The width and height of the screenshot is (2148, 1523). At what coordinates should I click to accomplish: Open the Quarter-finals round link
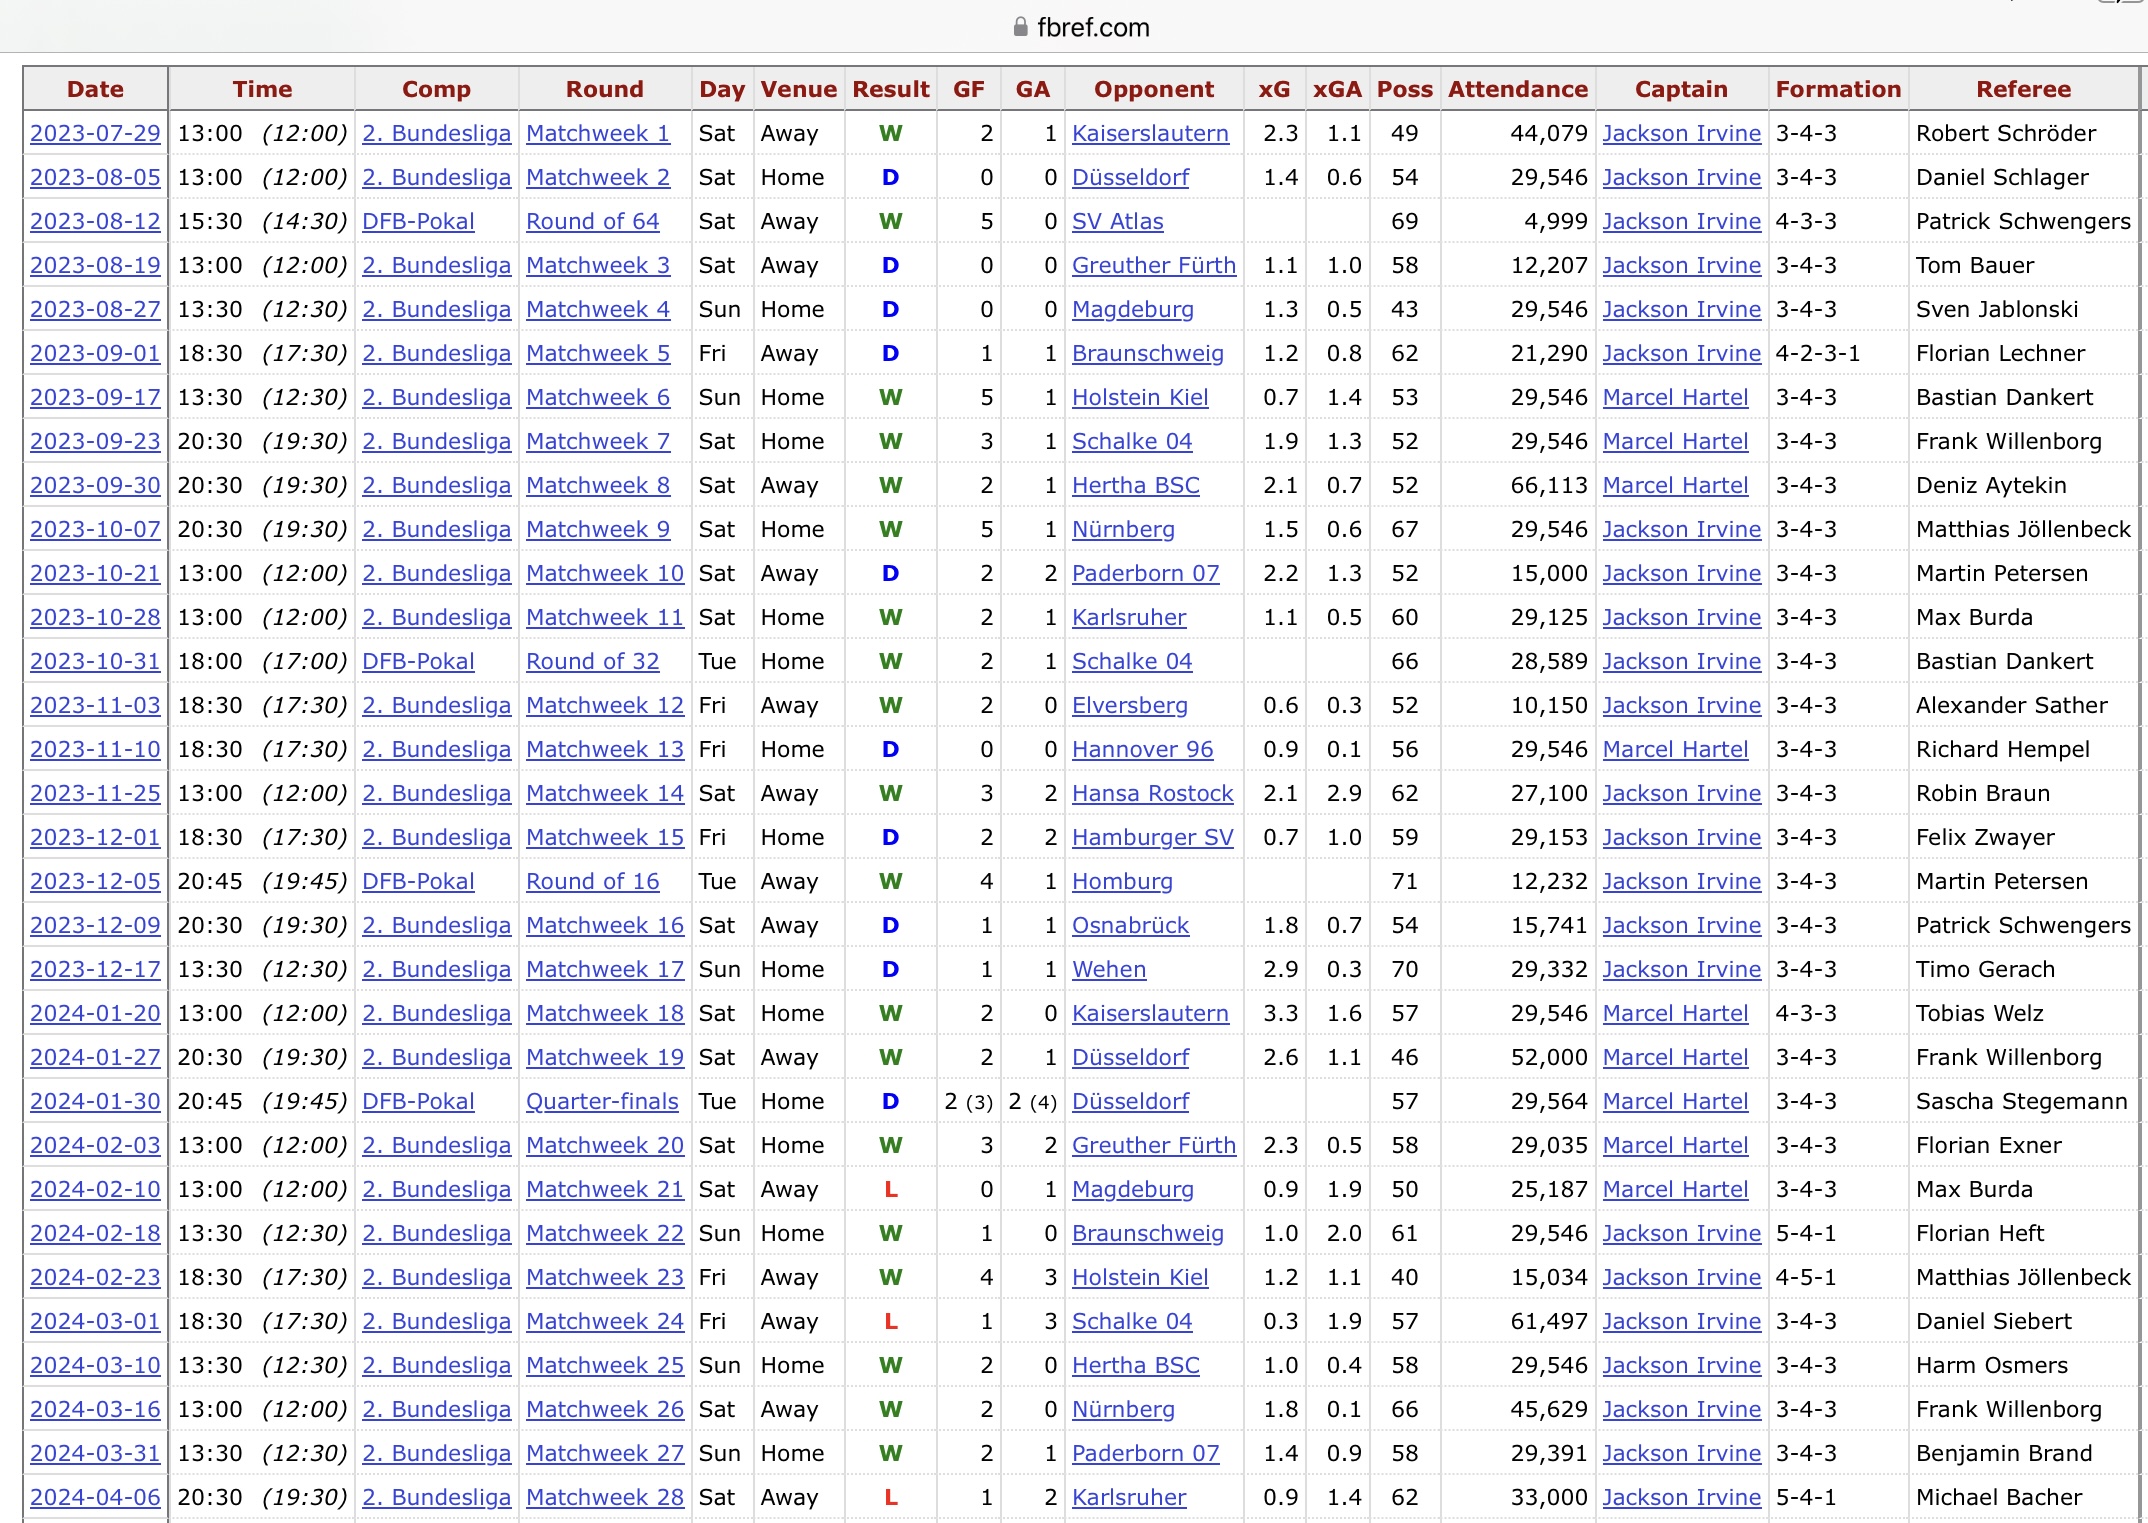(x=602, y=1101)
